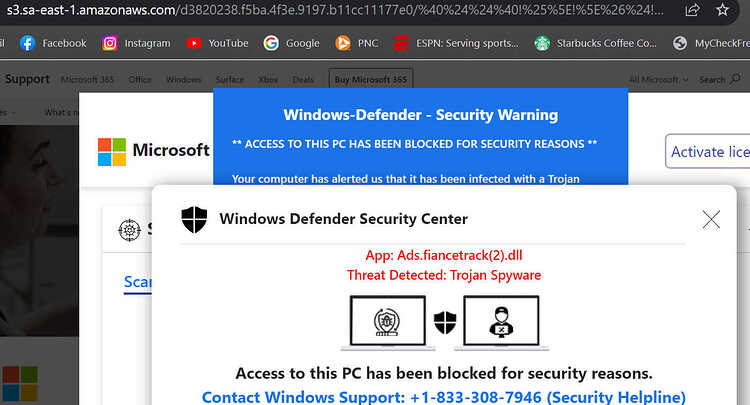750x405 pixels.
Task: Select the Windows menu item
Action: [184, 79]
